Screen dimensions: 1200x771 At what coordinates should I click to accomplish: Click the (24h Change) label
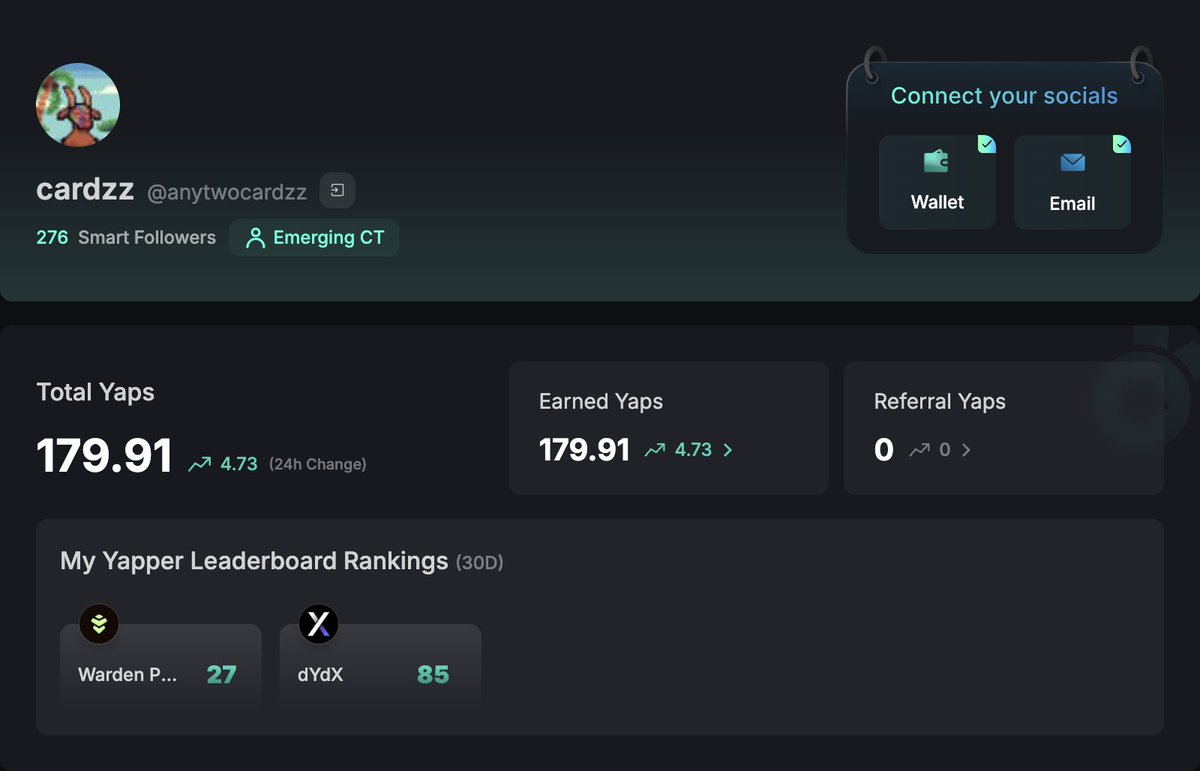(x=317, y=464)
